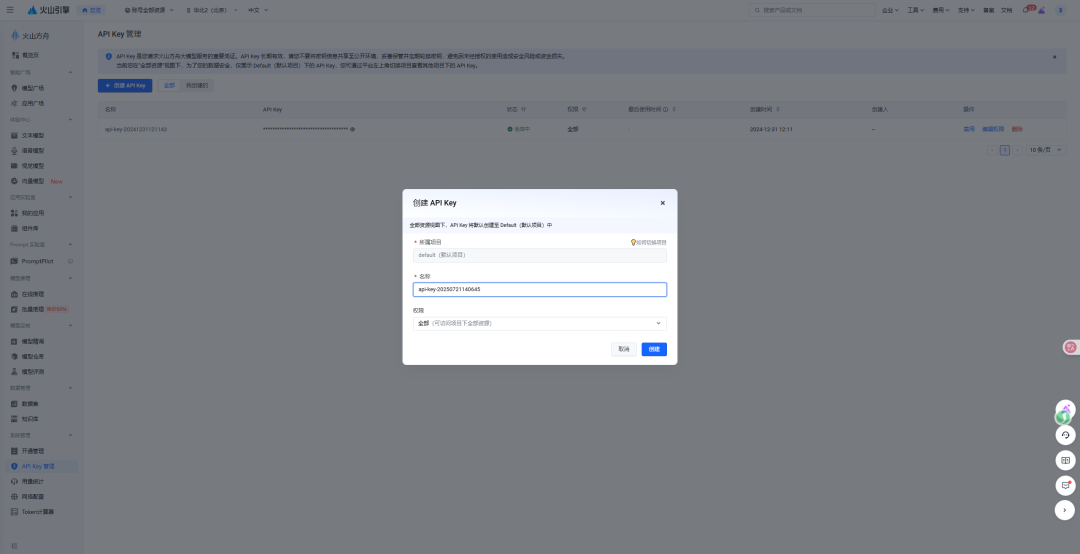
Task: Open the 费用 top menu
Action: (x=940, y=10)
